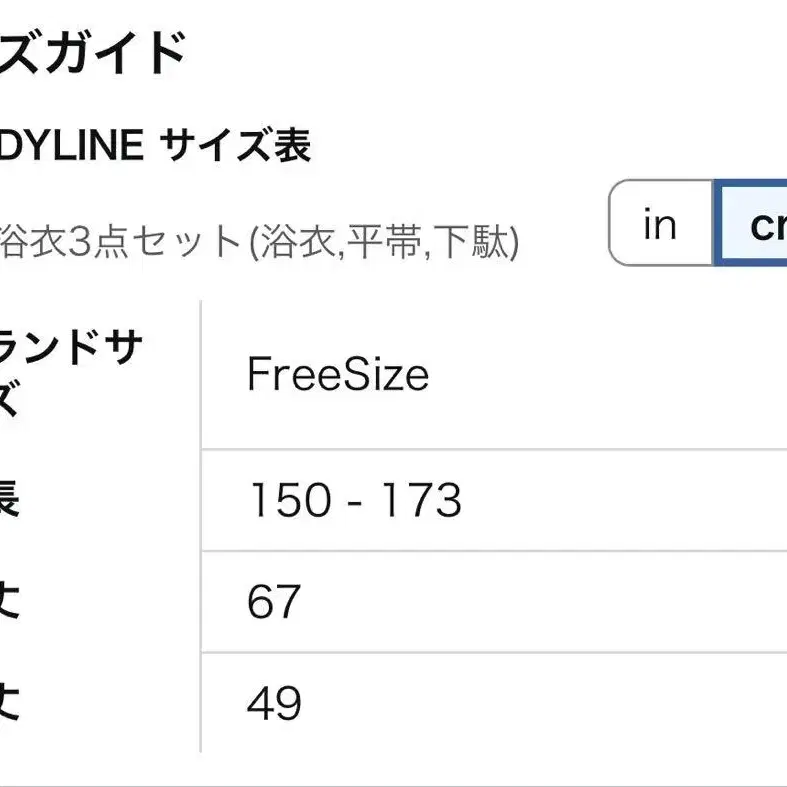The height and width of the screenshot is (787, 787).
Task: Select the 浴衣3点セット product description
Action: [120, 241]
